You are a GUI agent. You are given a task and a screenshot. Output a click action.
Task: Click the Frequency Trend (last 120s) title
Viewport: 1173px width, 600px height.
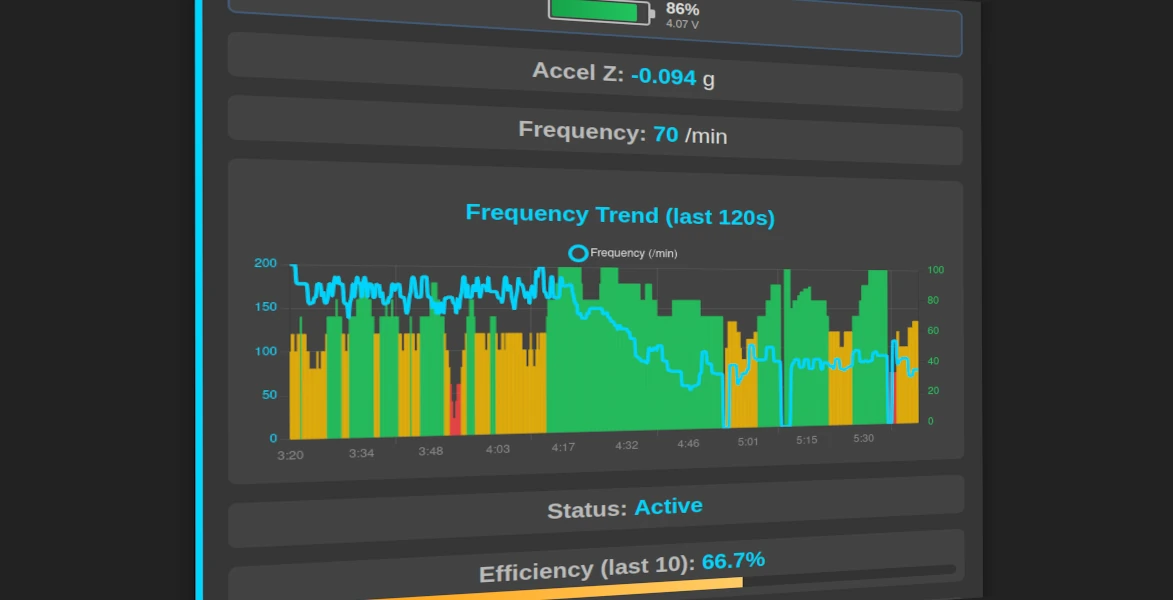coord(620,215)
